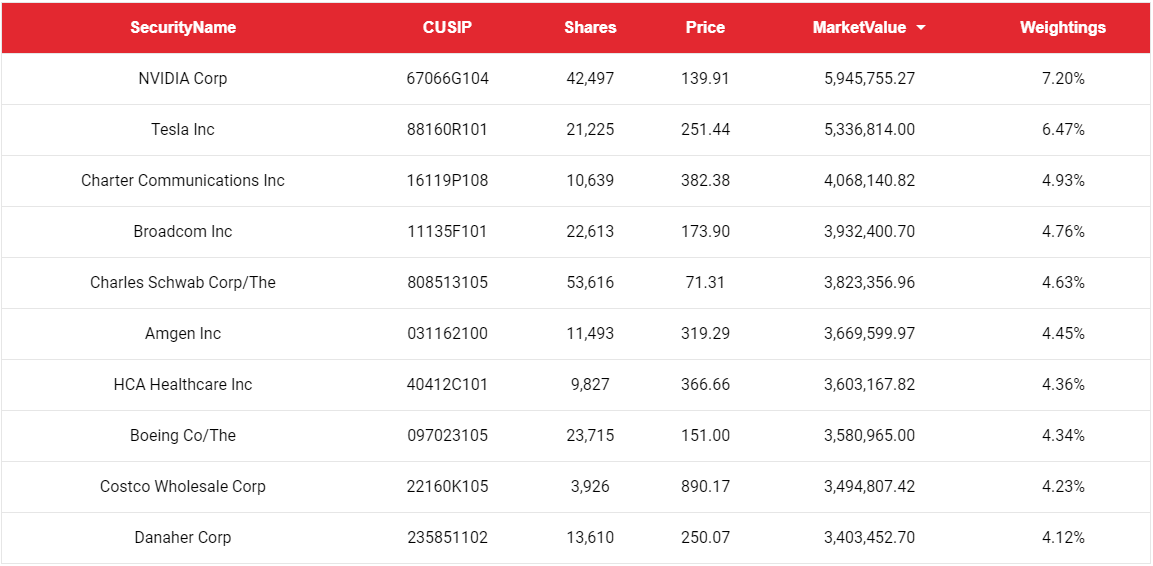Click market value 3,403,452.70

point(870,537)
